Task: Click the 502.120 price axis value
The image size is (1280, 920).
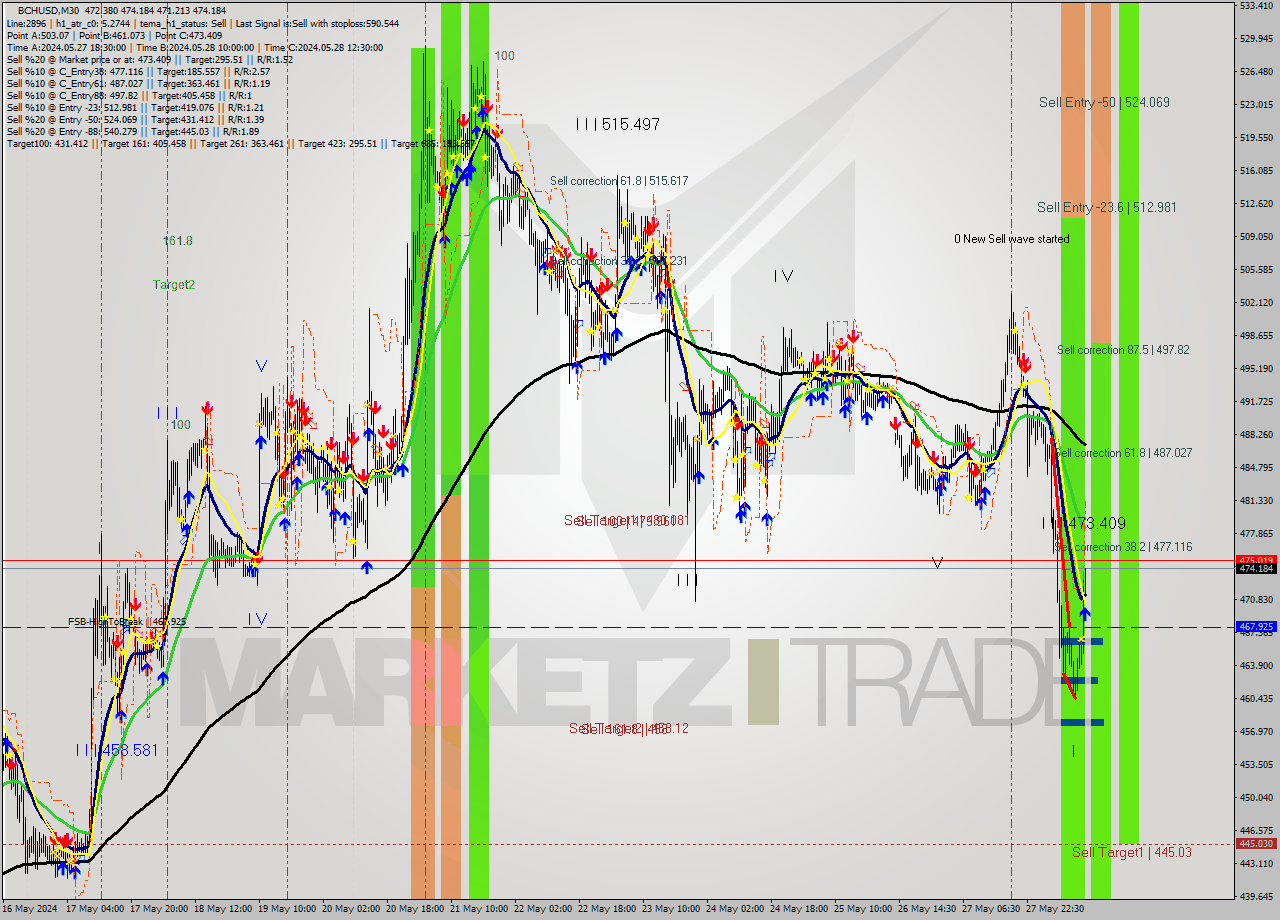Action: tap(1257, 302)
